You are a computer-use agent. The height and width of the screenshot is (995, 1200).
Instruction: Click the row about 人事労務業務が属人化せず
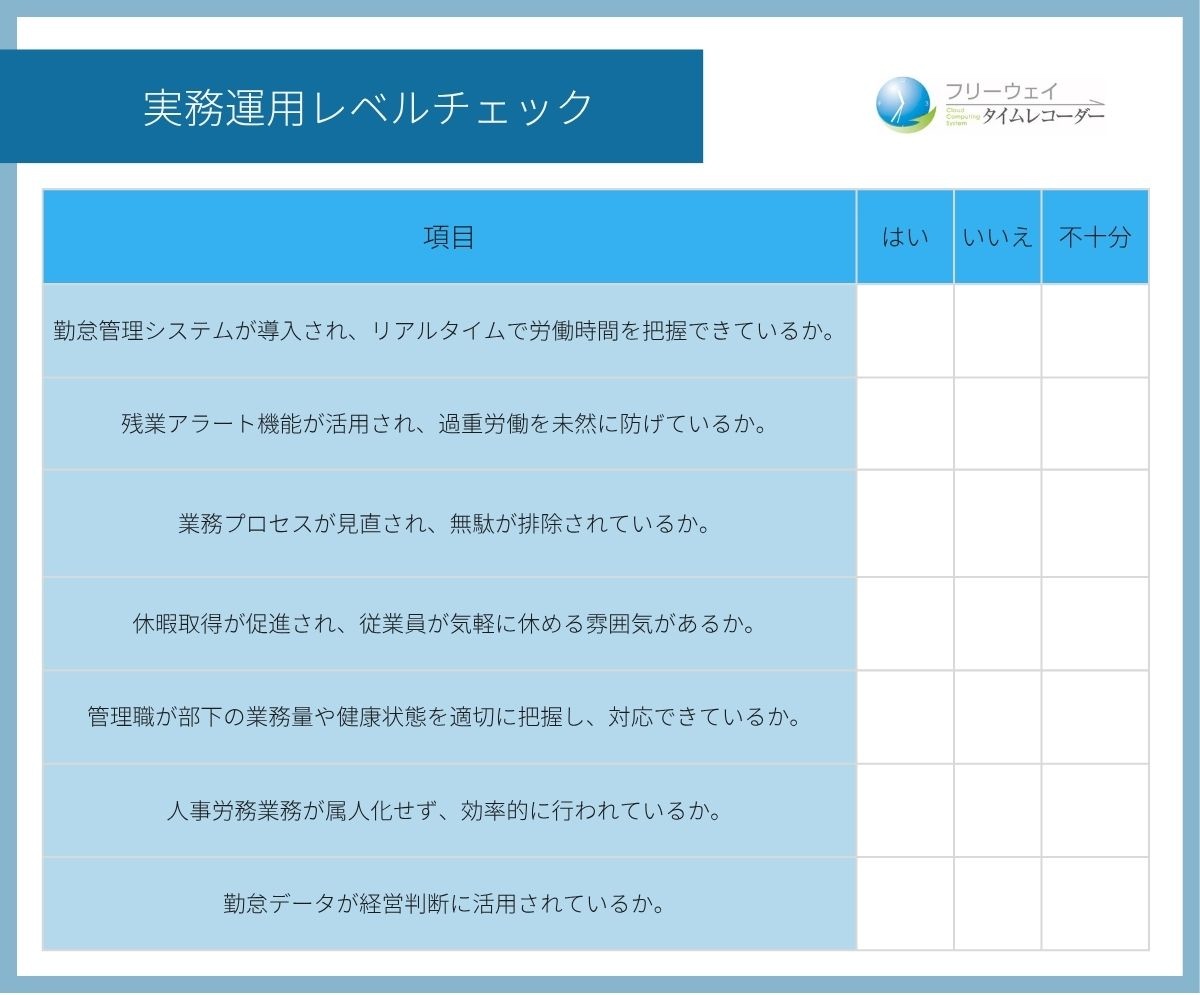pos(449,811)
